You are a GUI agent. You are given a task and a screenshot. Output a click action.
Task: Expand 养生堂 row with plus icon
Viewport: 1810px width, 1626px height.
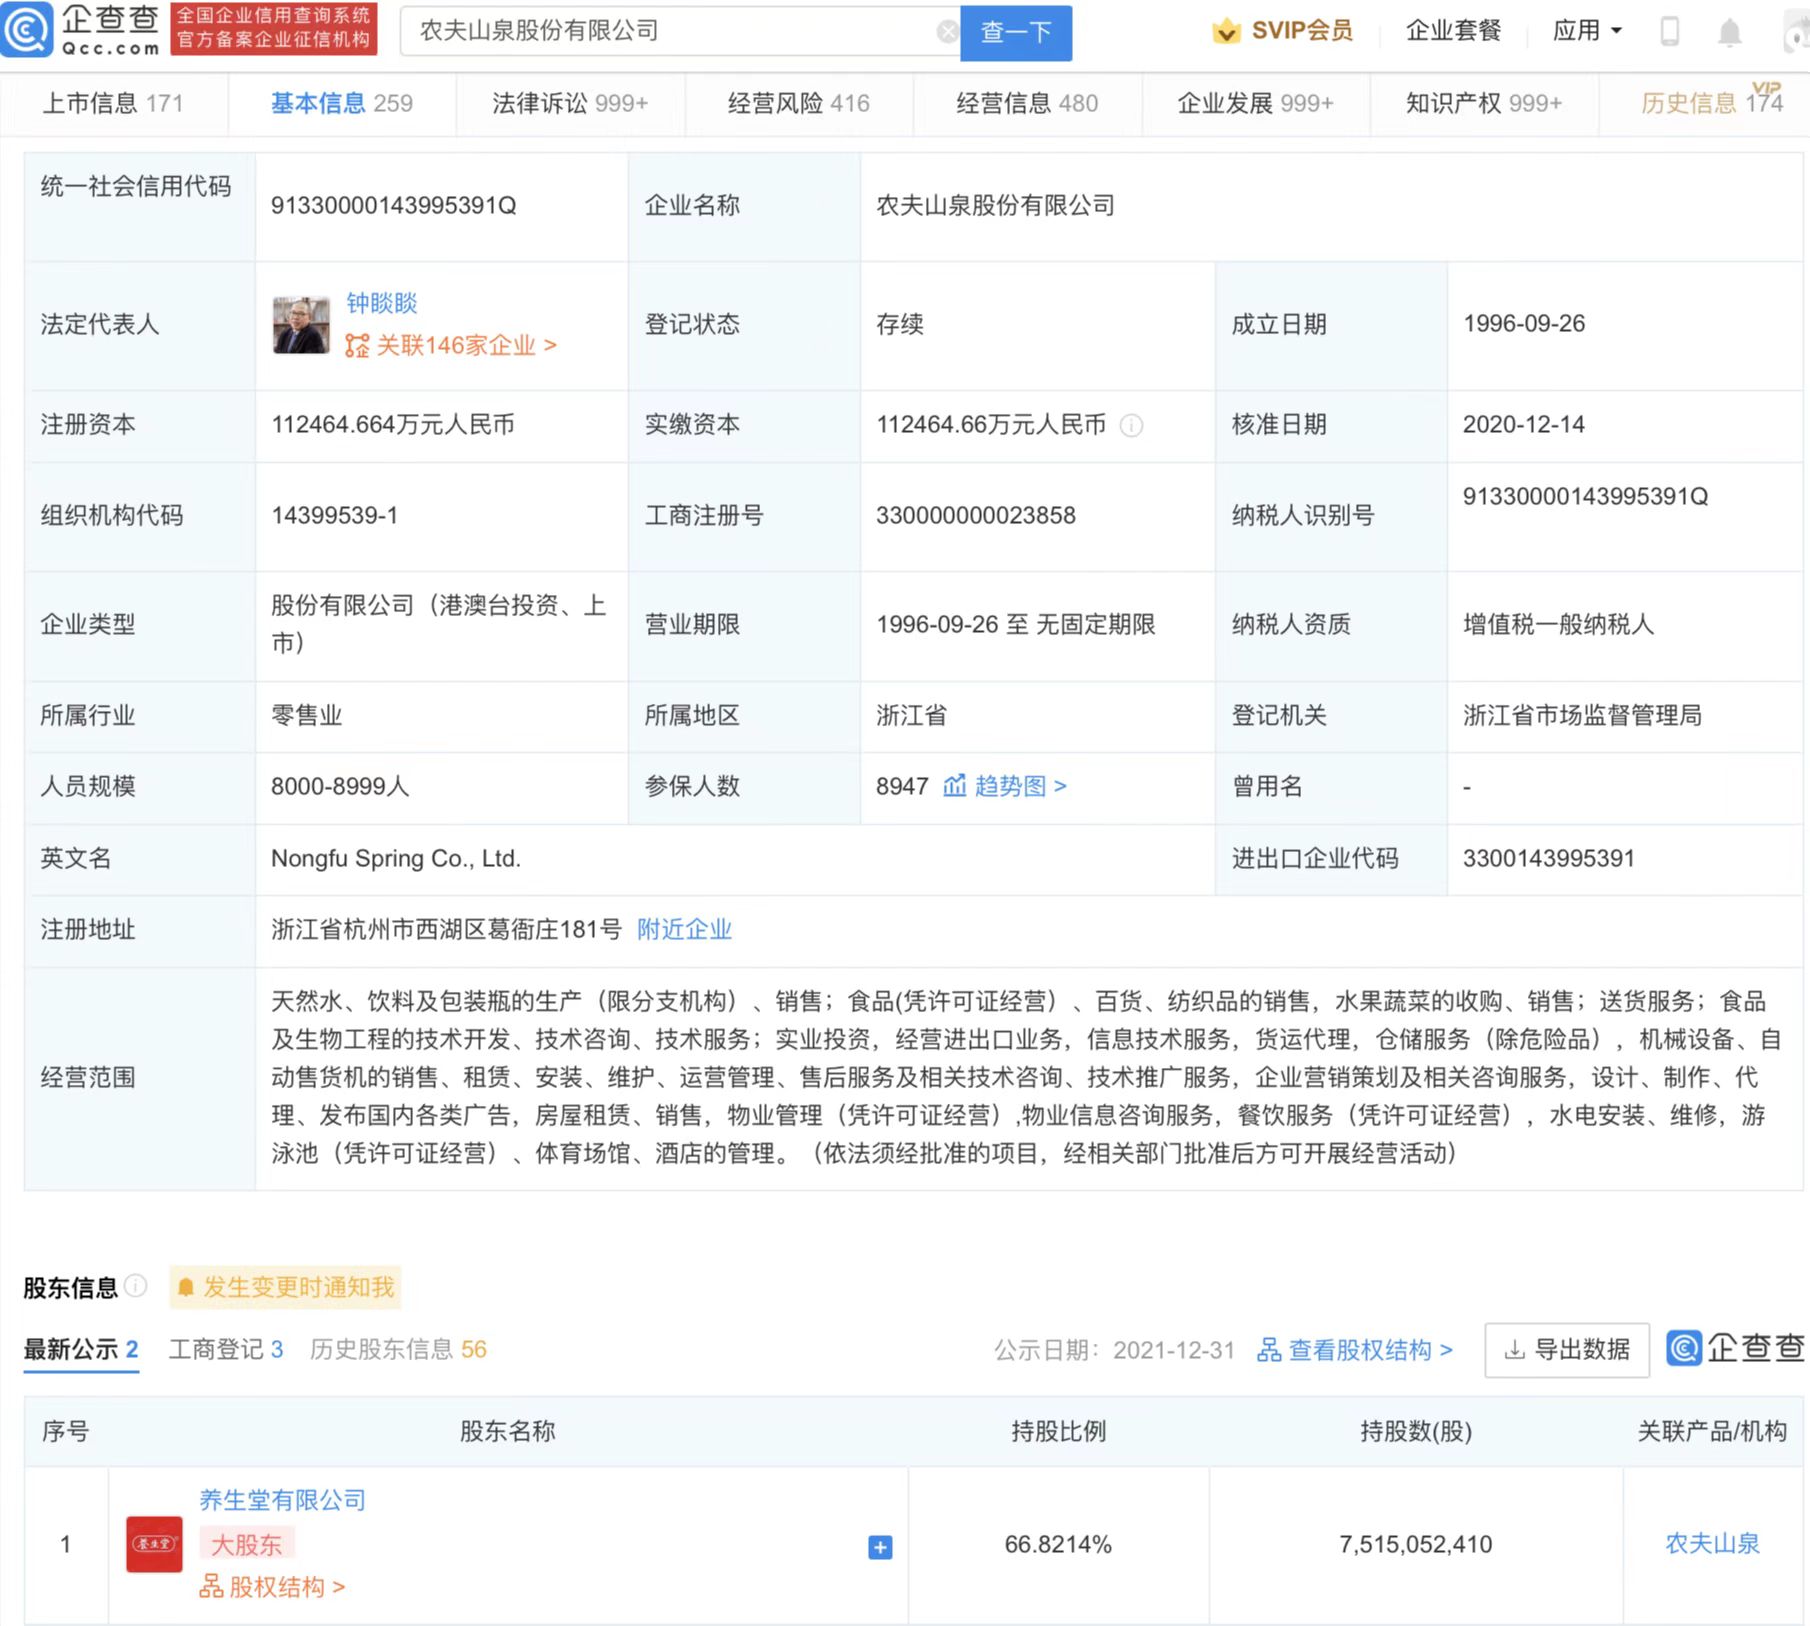[880, 1547]
